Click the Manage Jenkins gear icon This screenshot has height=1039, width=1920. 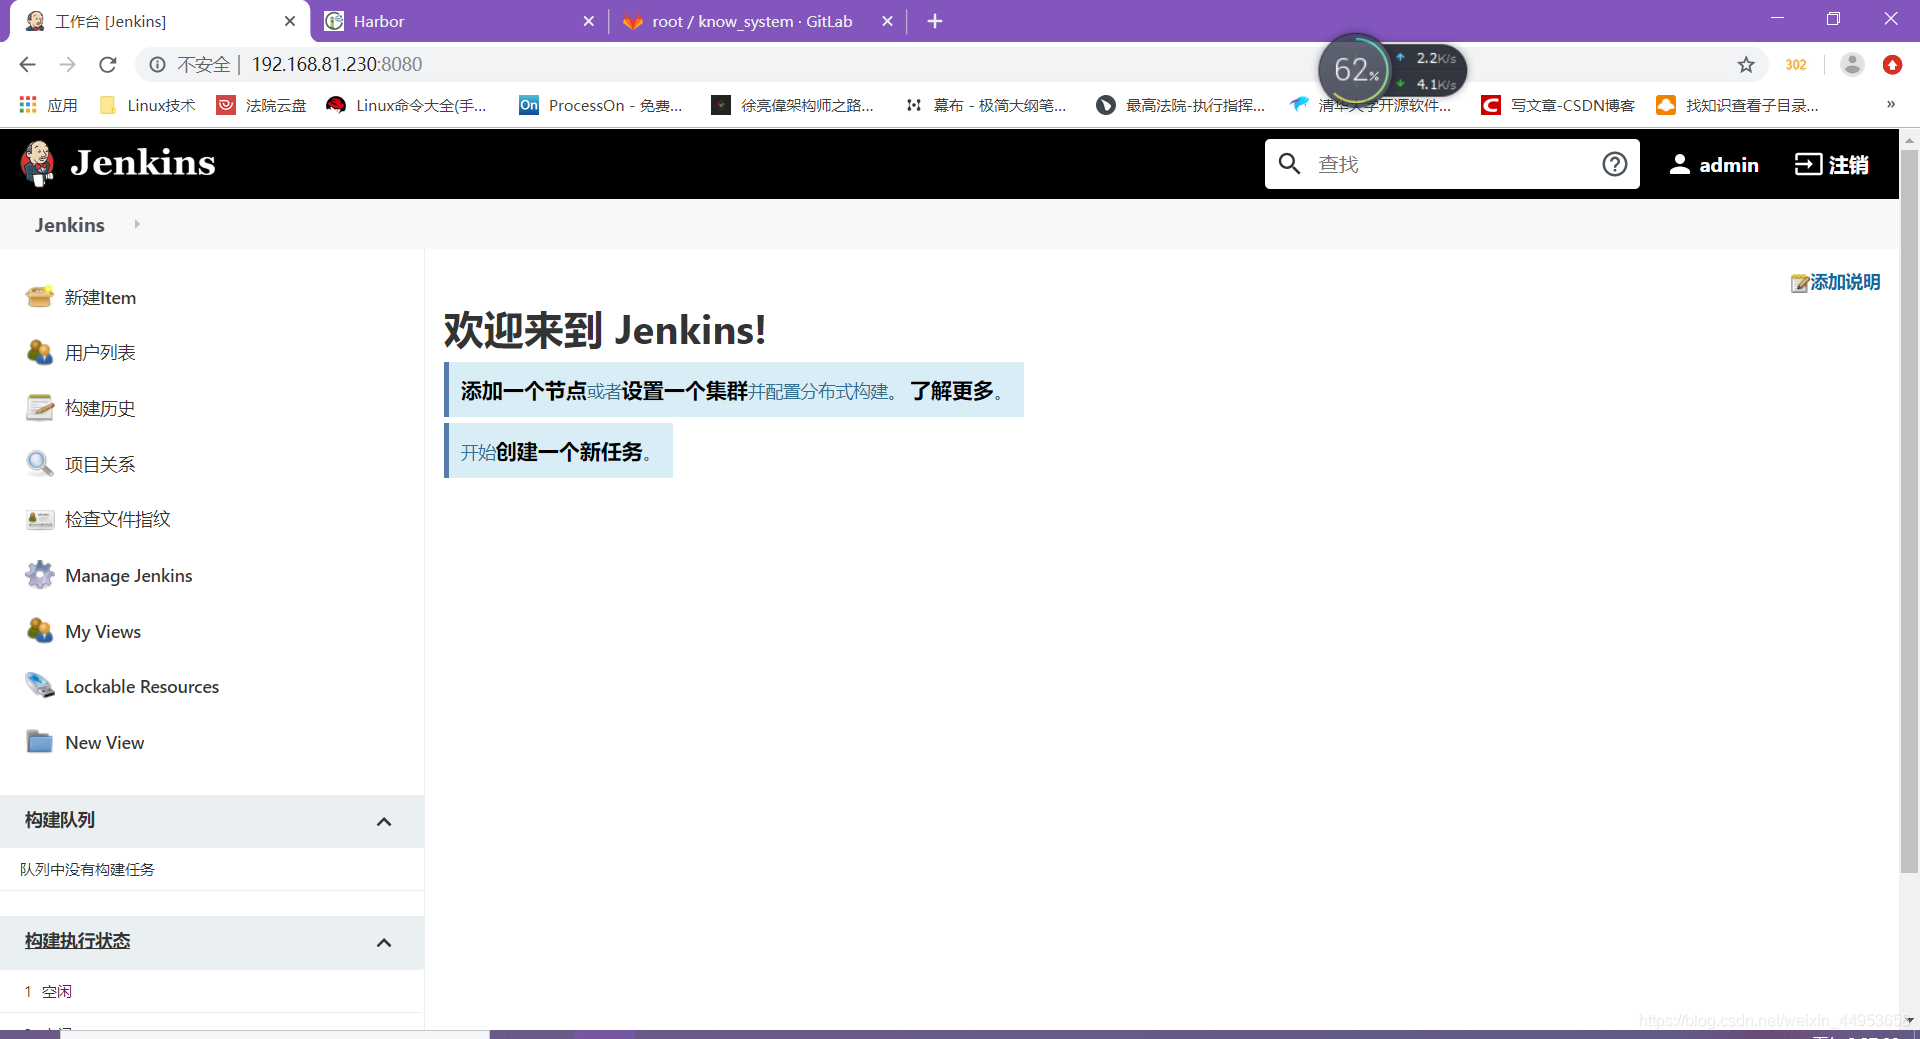pos(40,575)
